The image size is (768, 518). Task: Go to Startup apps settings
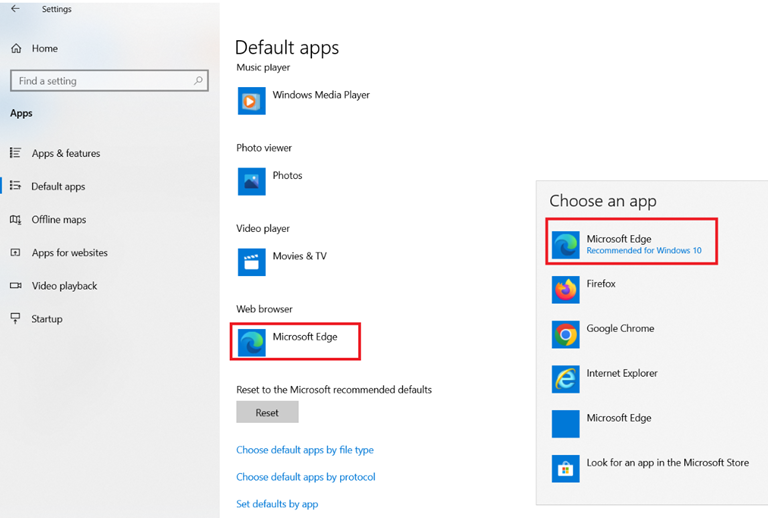coord(47,319)
